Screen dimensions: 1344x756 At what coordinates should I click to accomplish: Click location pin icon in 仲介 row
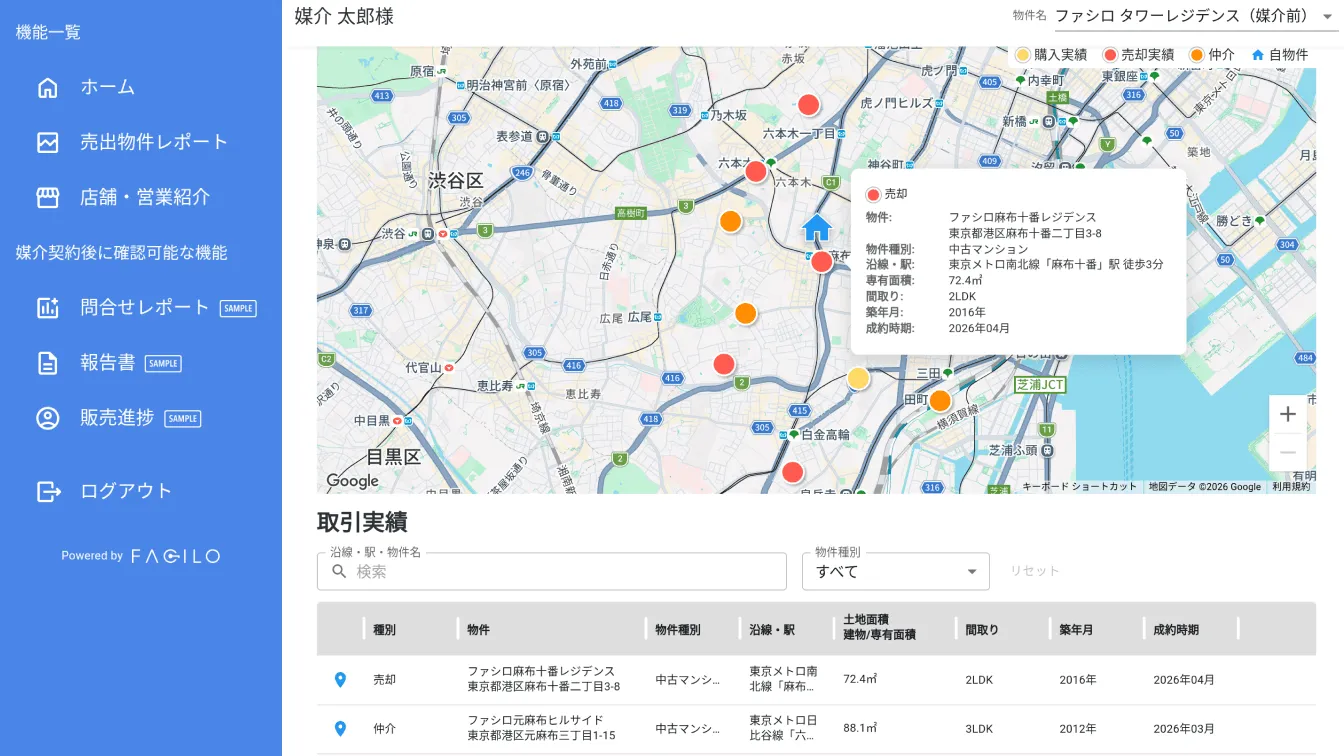tap(340, 729)
